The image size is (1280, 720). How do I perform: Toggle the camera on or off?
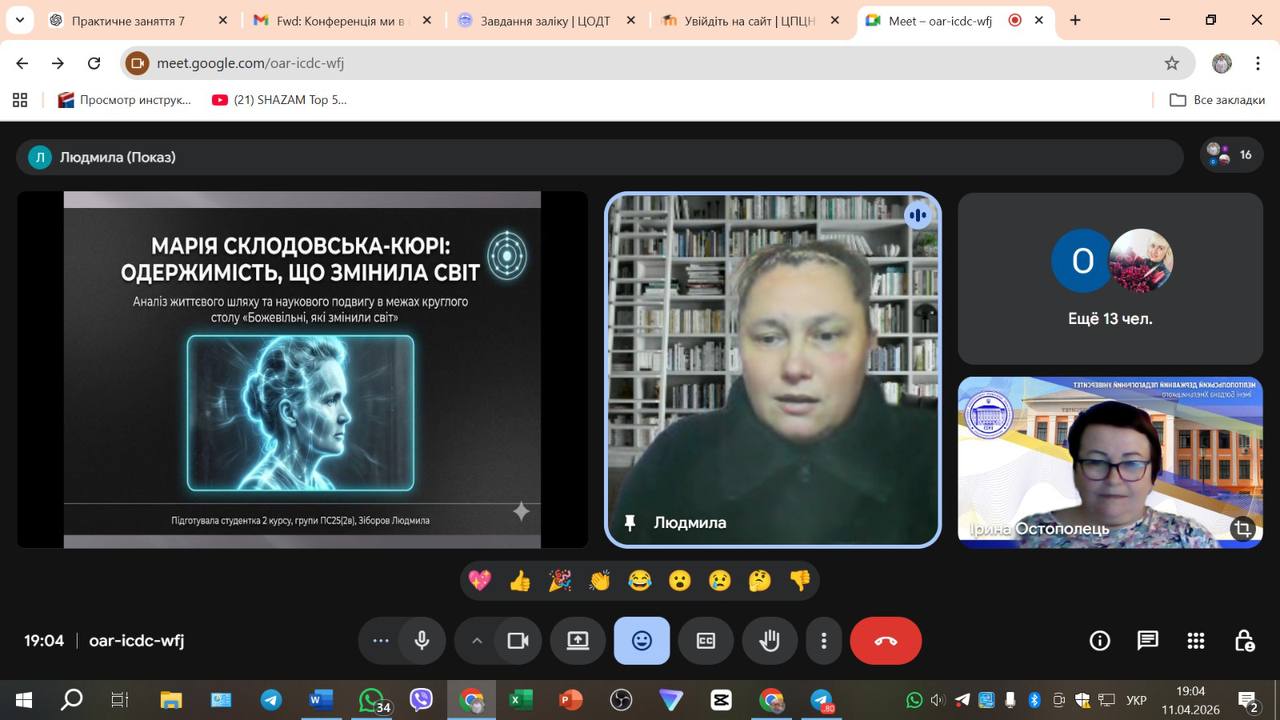click(x=517, y=641)
